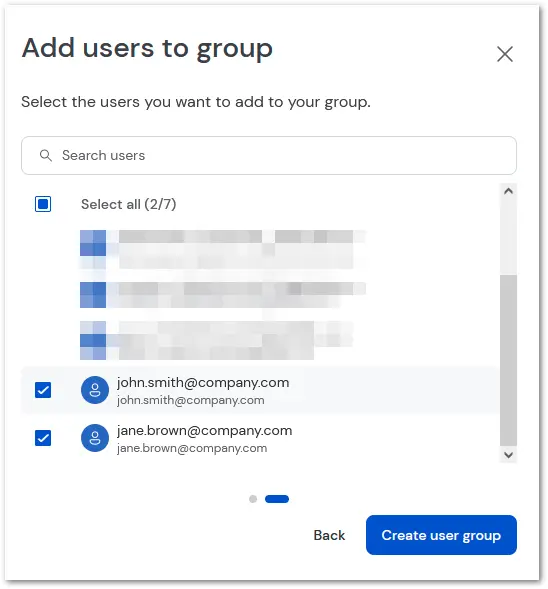Uncheck jane.brown@company.com checkbox
Viewport: 548px width, 589px height.
click(43, 438)
